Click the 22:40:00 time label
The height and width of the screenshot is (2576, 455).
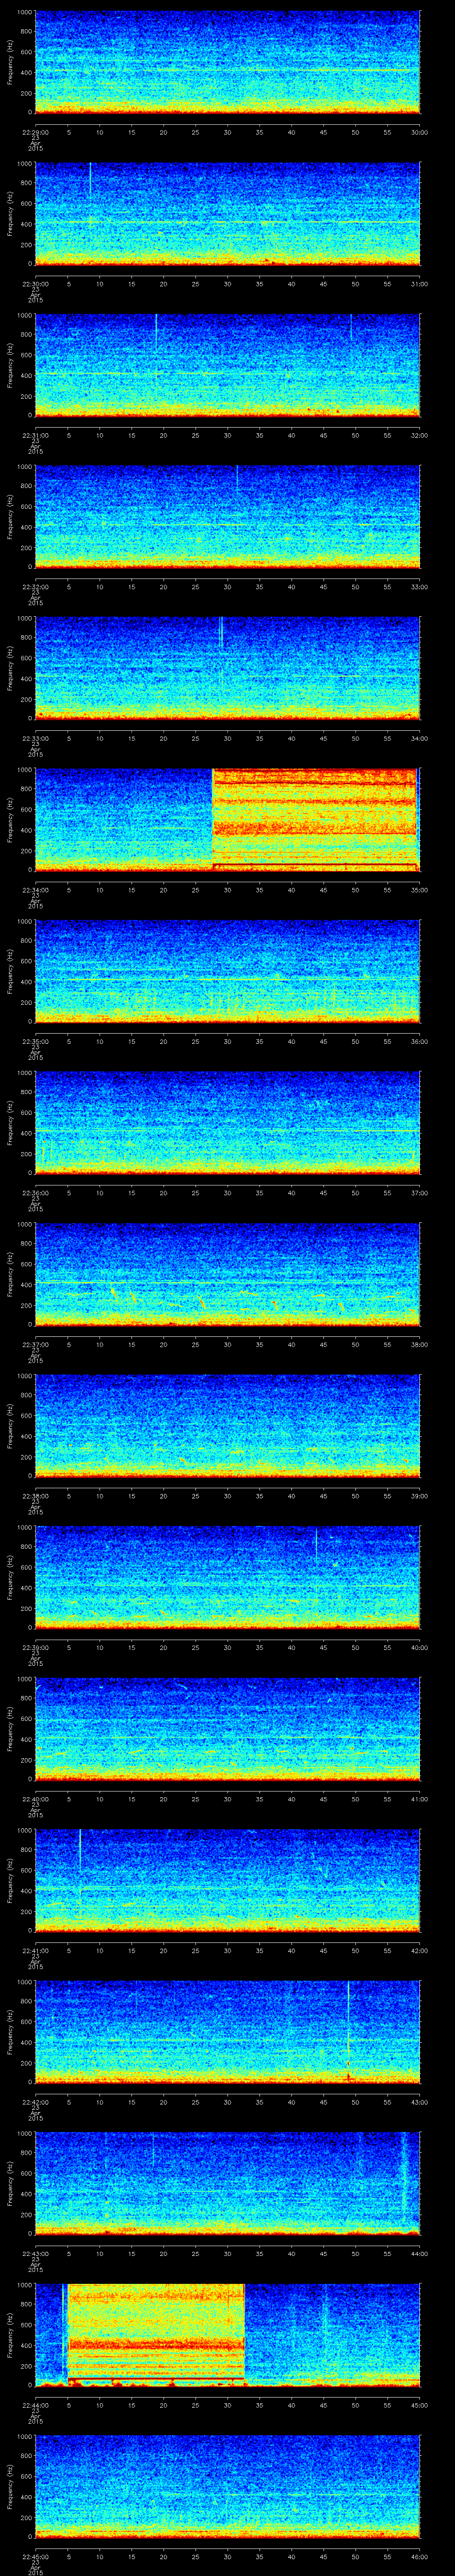click(35, 1799)
